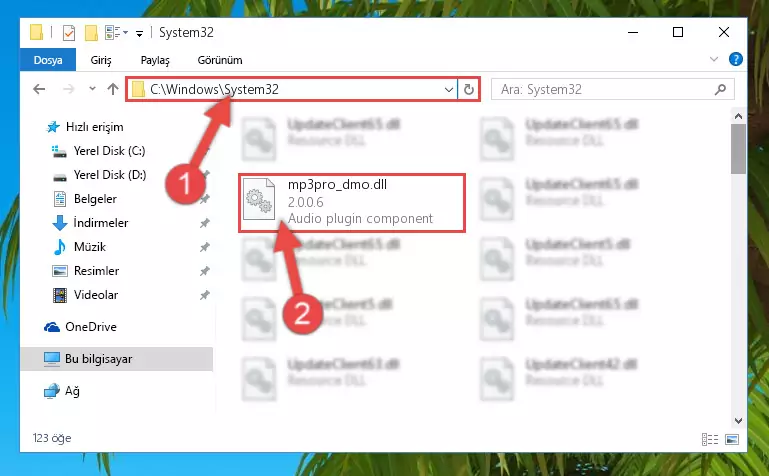Switch to details view button
This screenshot has height=476, width=769.
710,439
